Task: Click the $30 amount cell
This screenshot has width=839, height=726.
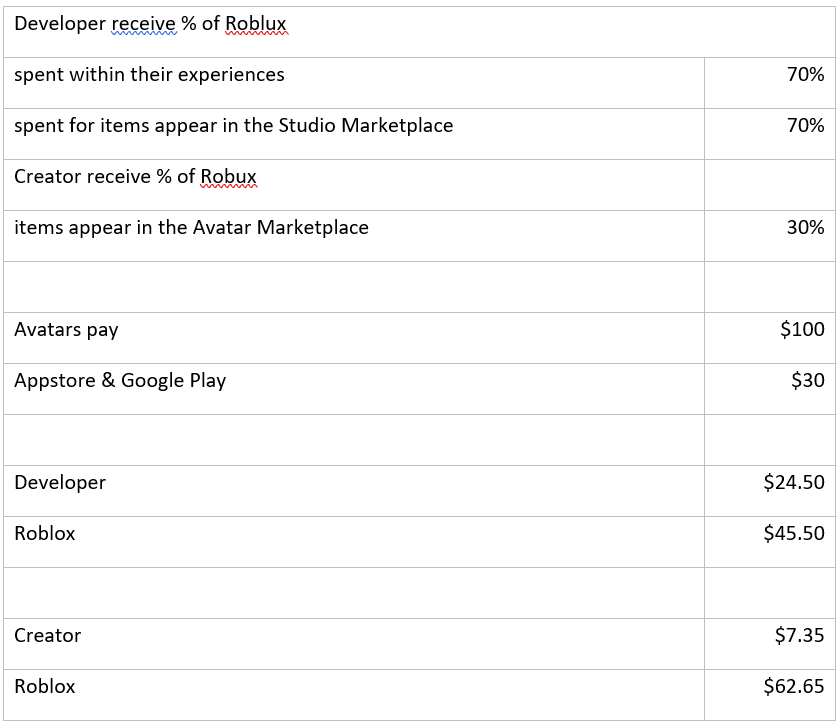Action: 807,381
